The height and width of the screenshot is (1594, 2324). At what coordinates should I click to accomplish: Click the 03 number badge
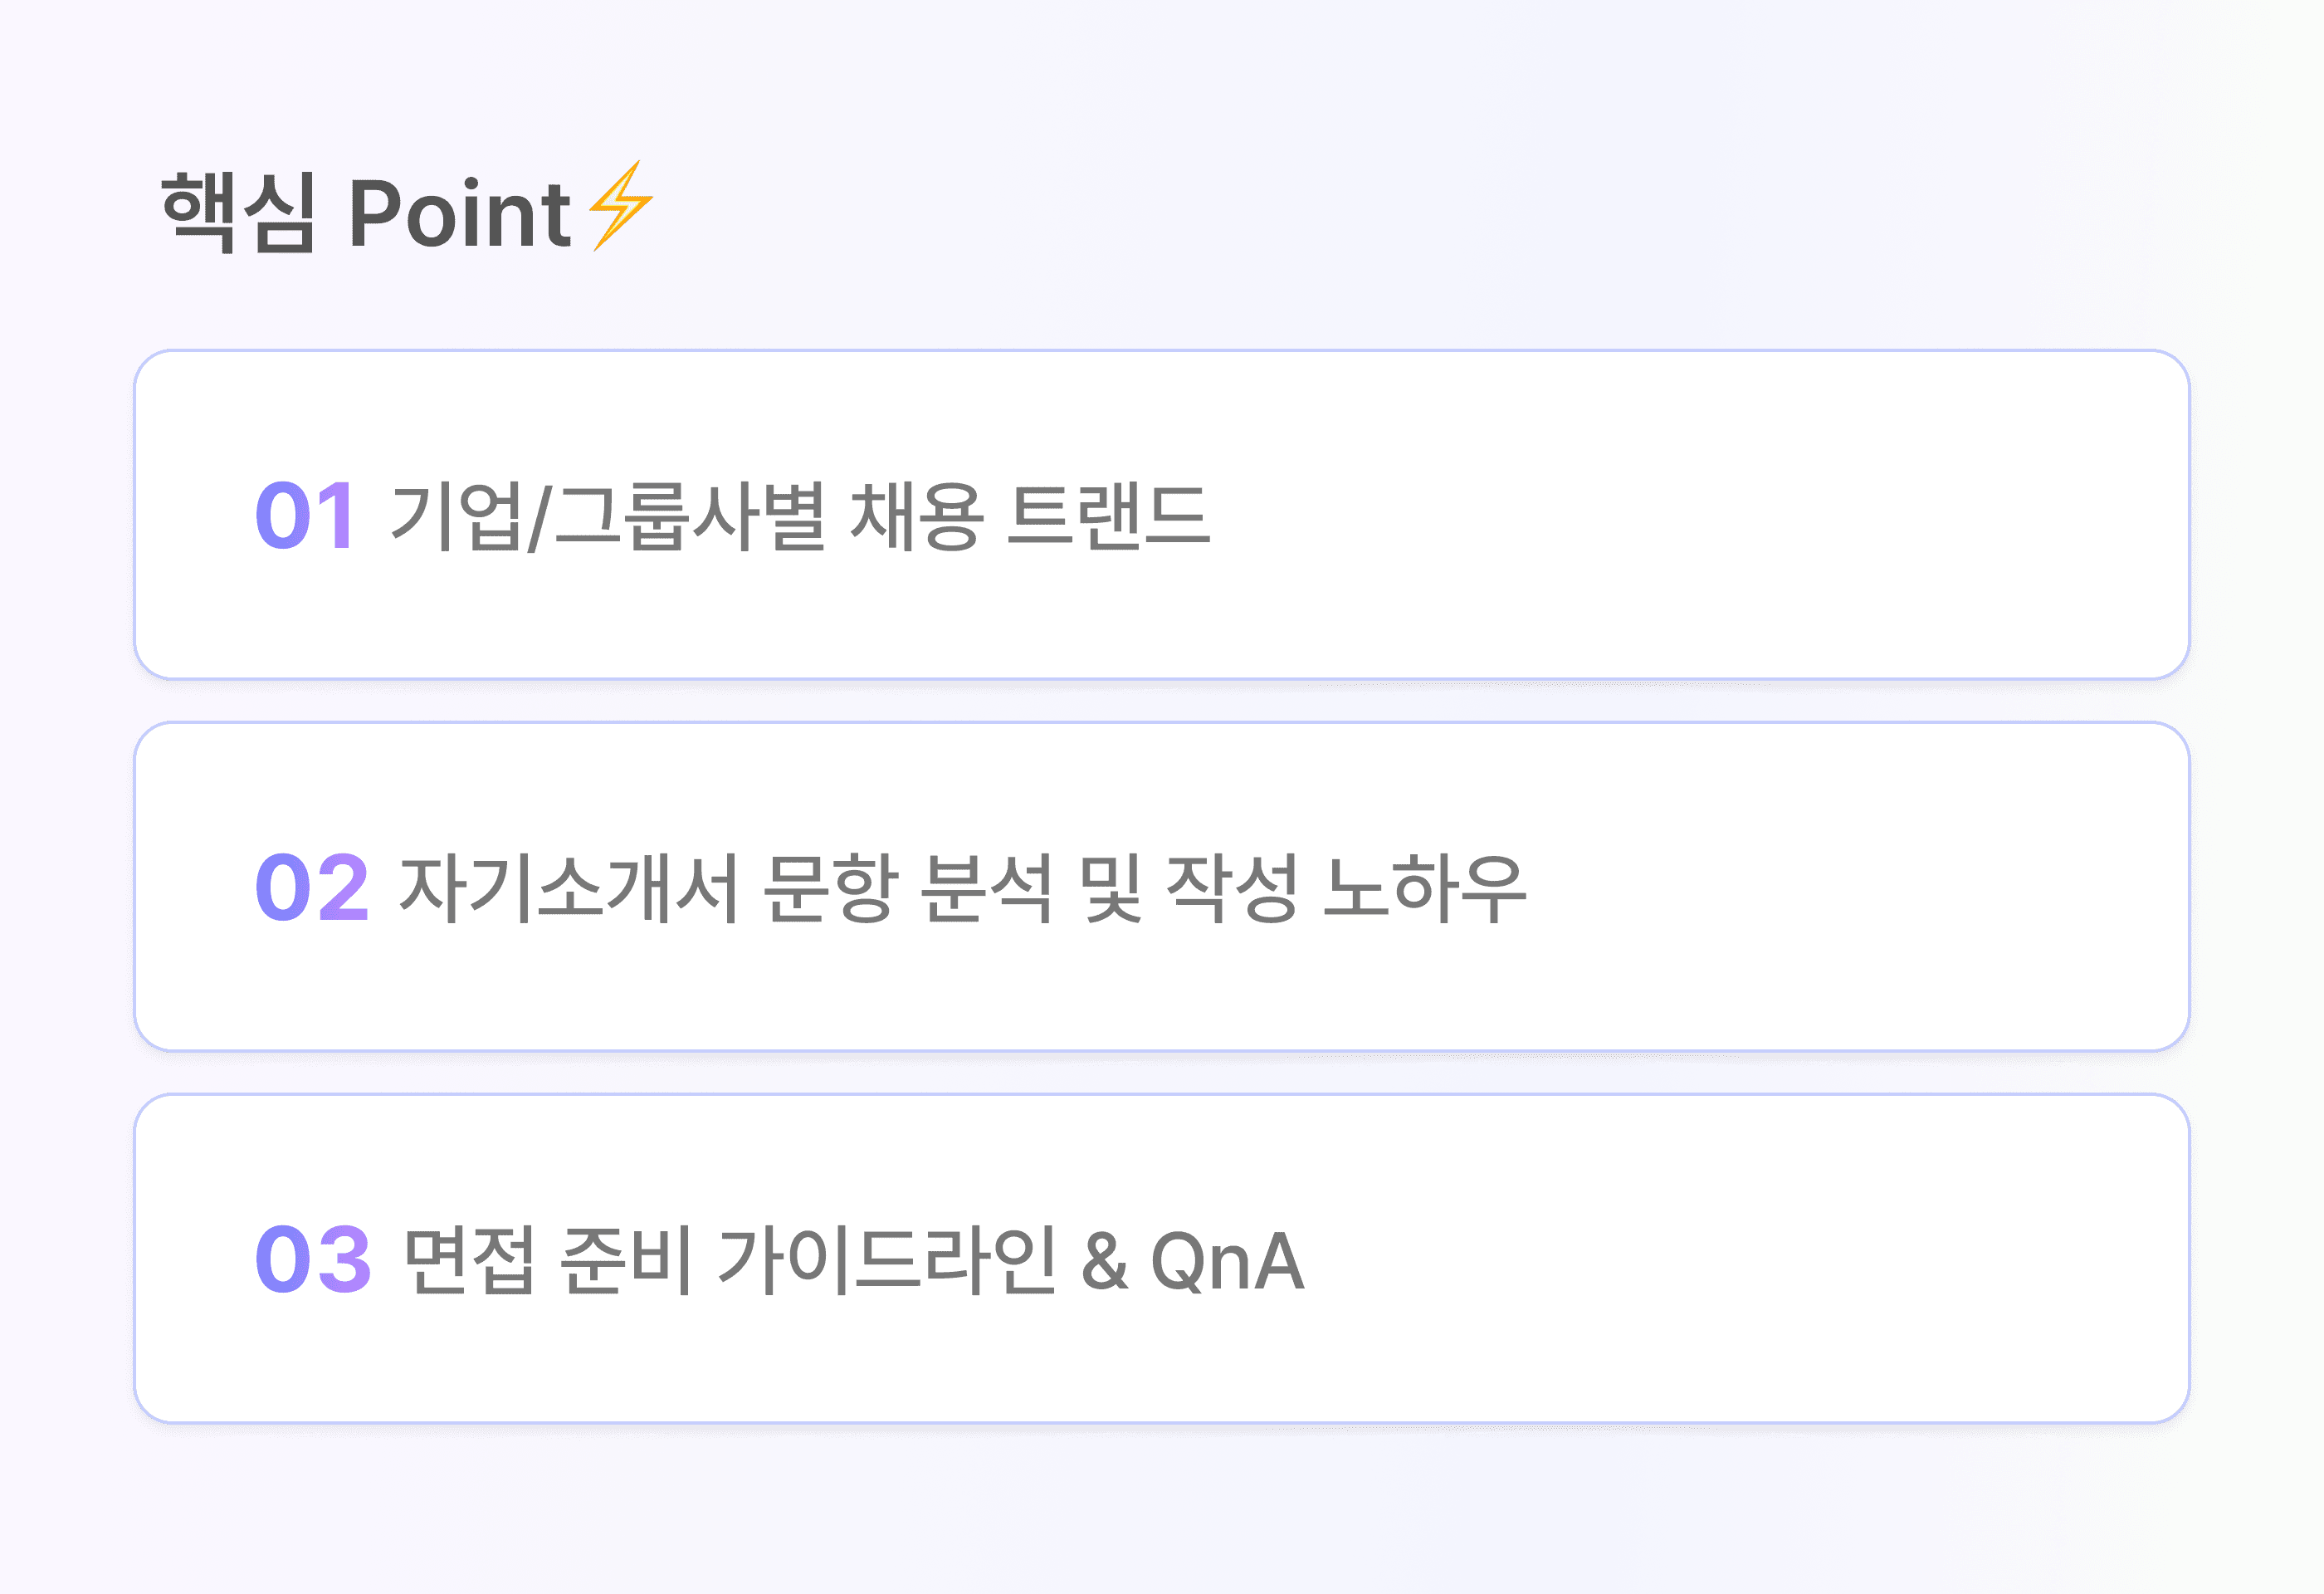[312, 1259]
